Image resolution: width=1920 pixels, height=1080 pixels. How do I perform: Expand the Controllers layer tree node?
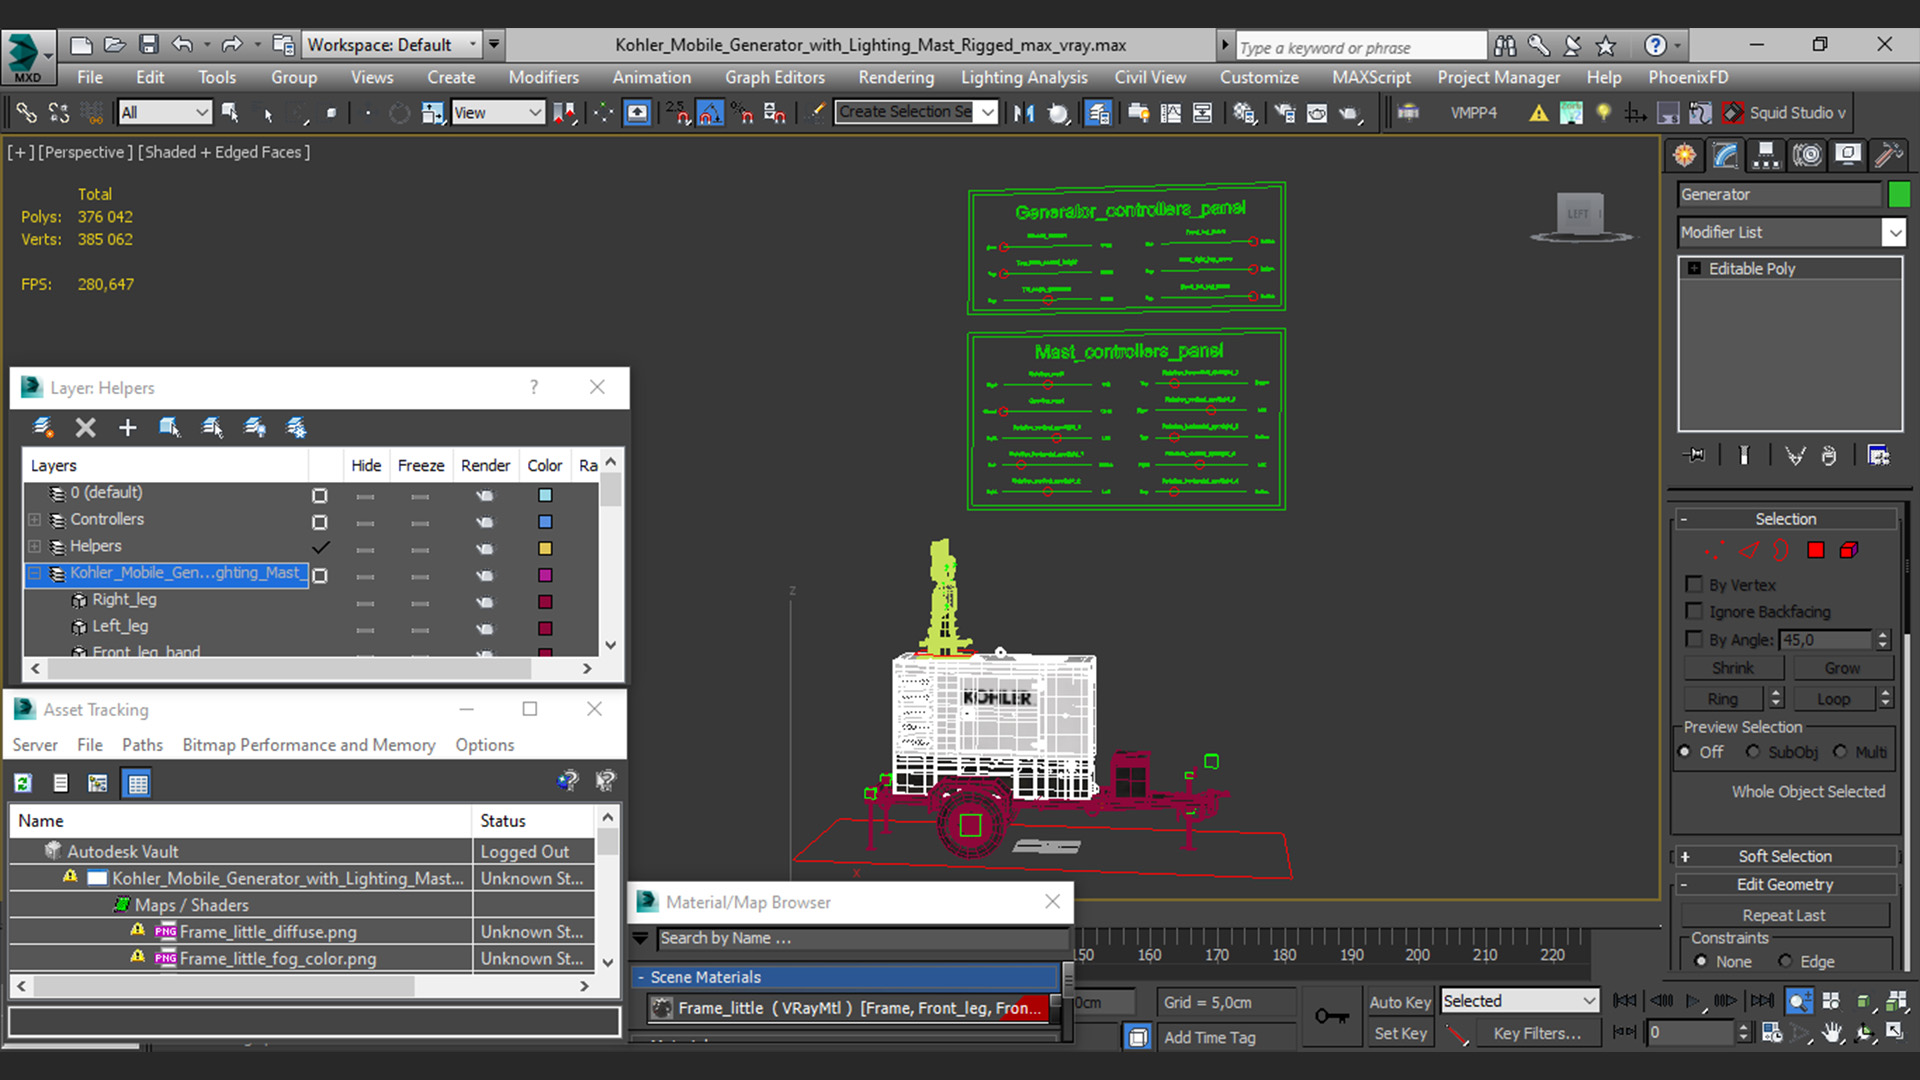point(35,520)
